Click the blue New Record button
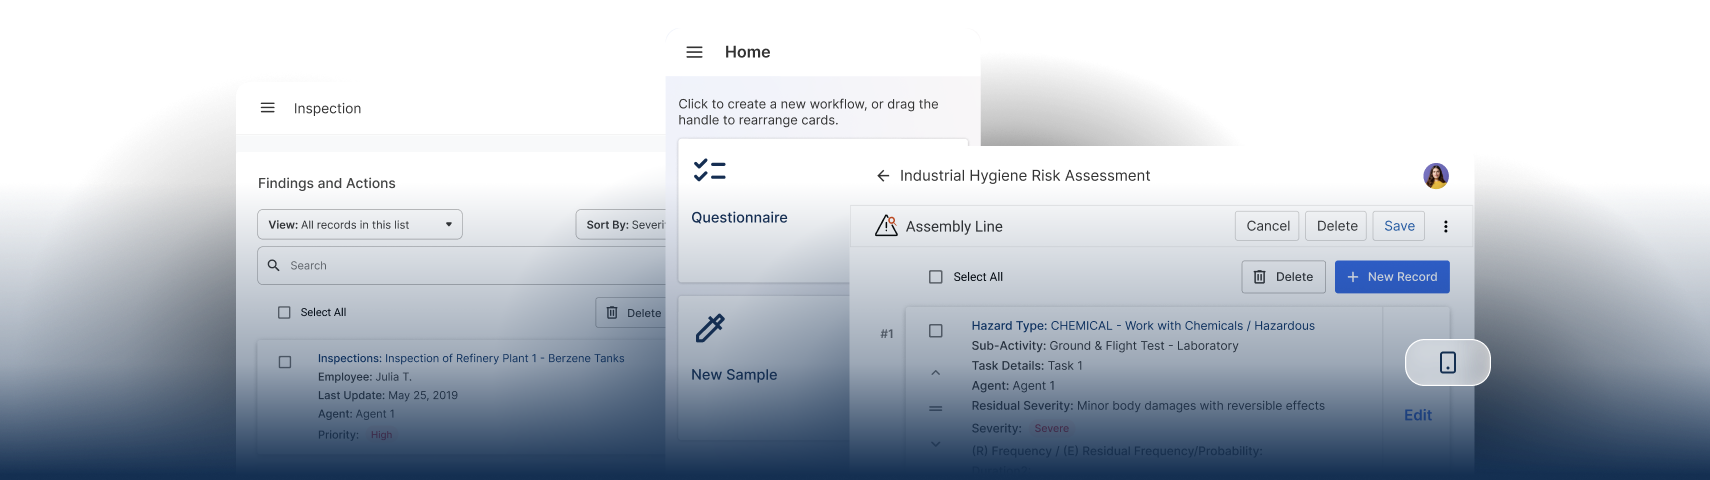This screenshot has width=1710, height=480. (1392, 277)
